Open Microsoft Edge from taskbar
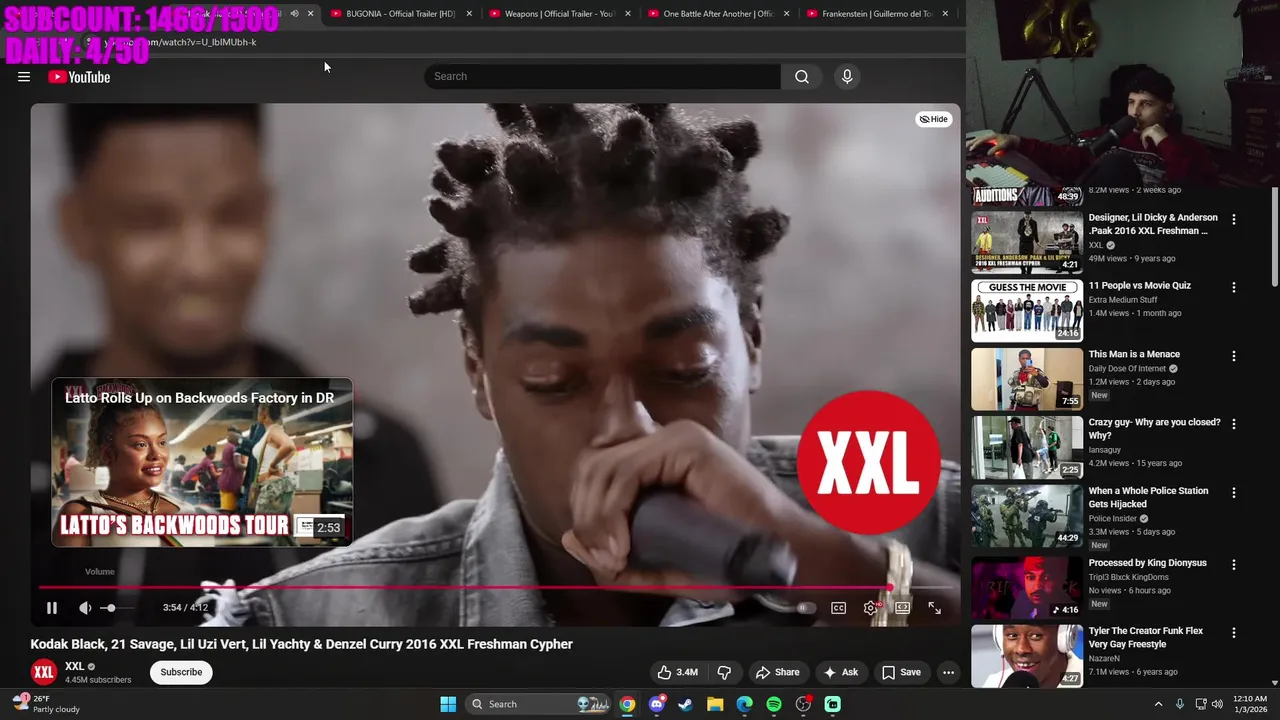The height and width of the screenshot is (720, 1280). click(744, 704)
